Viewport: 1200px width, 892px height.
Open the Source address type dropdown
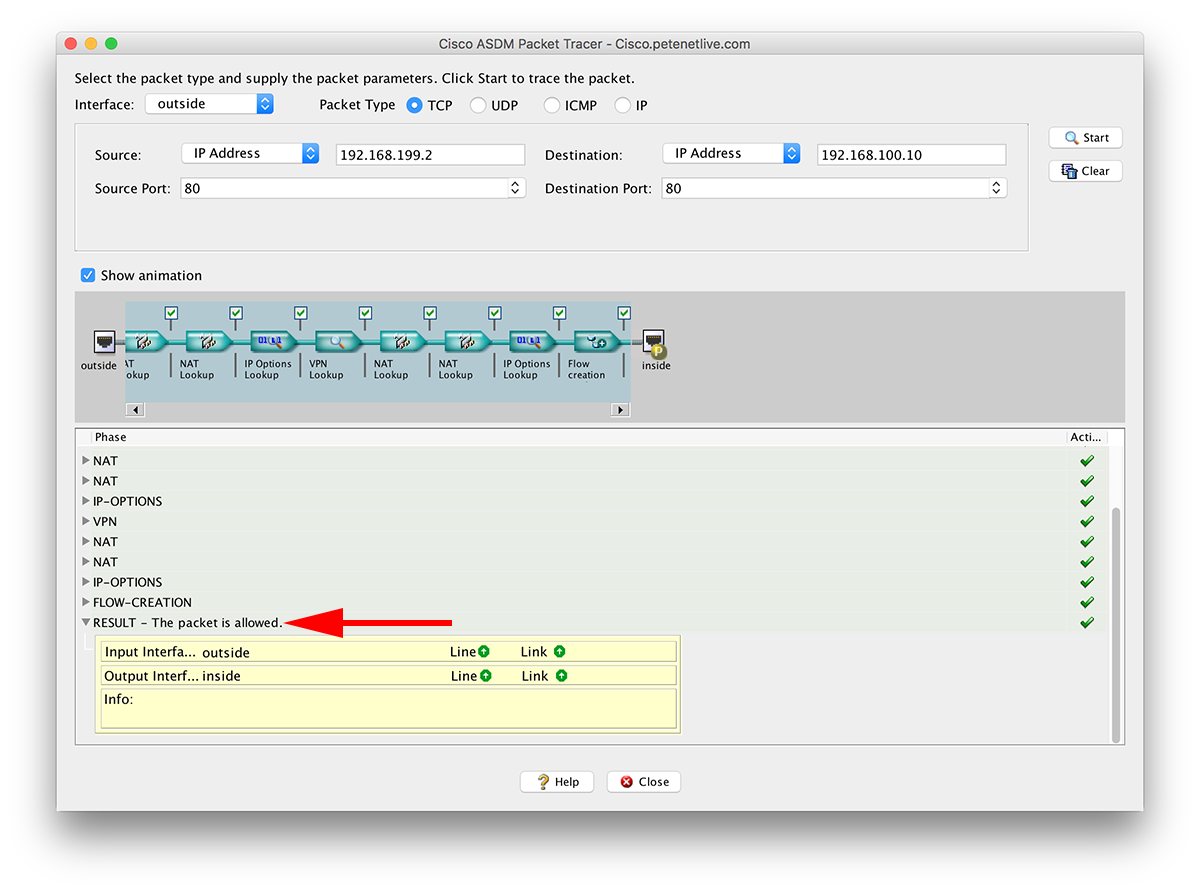(x=250, y=153)
